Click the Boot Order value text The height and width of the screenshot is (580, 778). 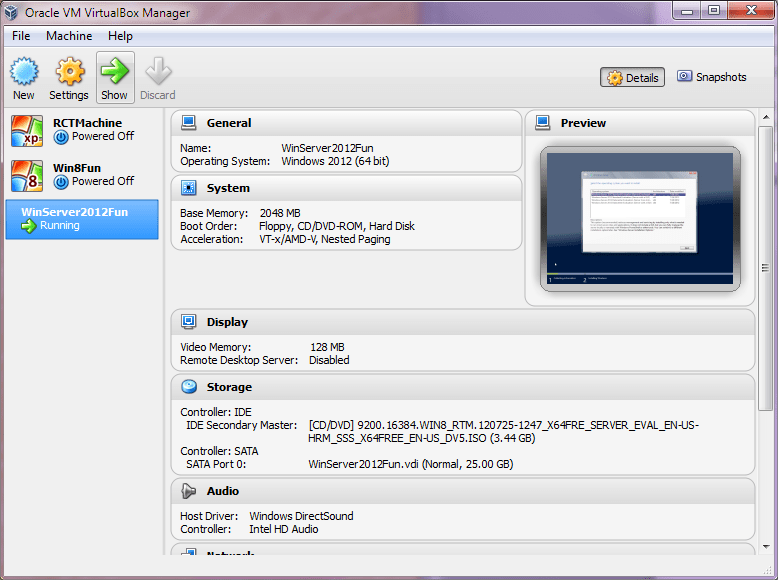(337, 226)
